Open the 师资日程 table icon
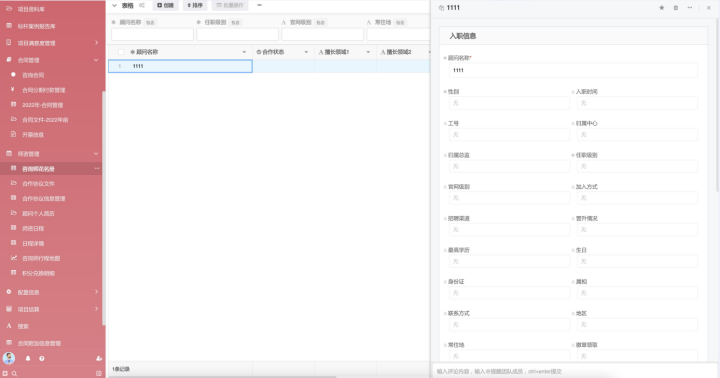 coord(13,228)
